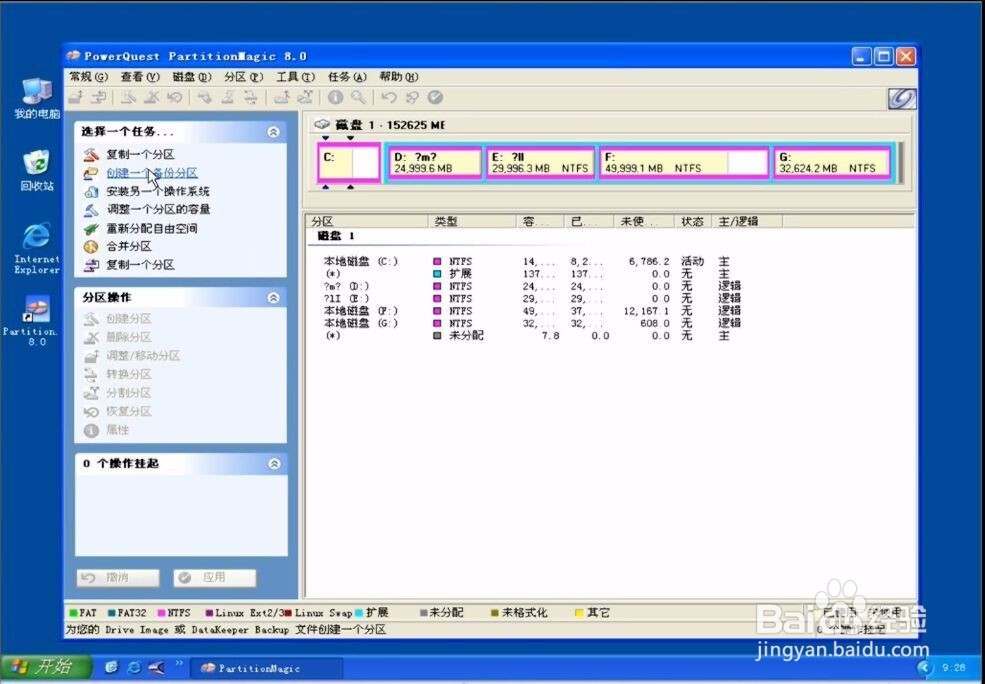Viewport: 985px width, 684px height.
Task: Click 转换分区 operation
Action: (x=129, y=374)
